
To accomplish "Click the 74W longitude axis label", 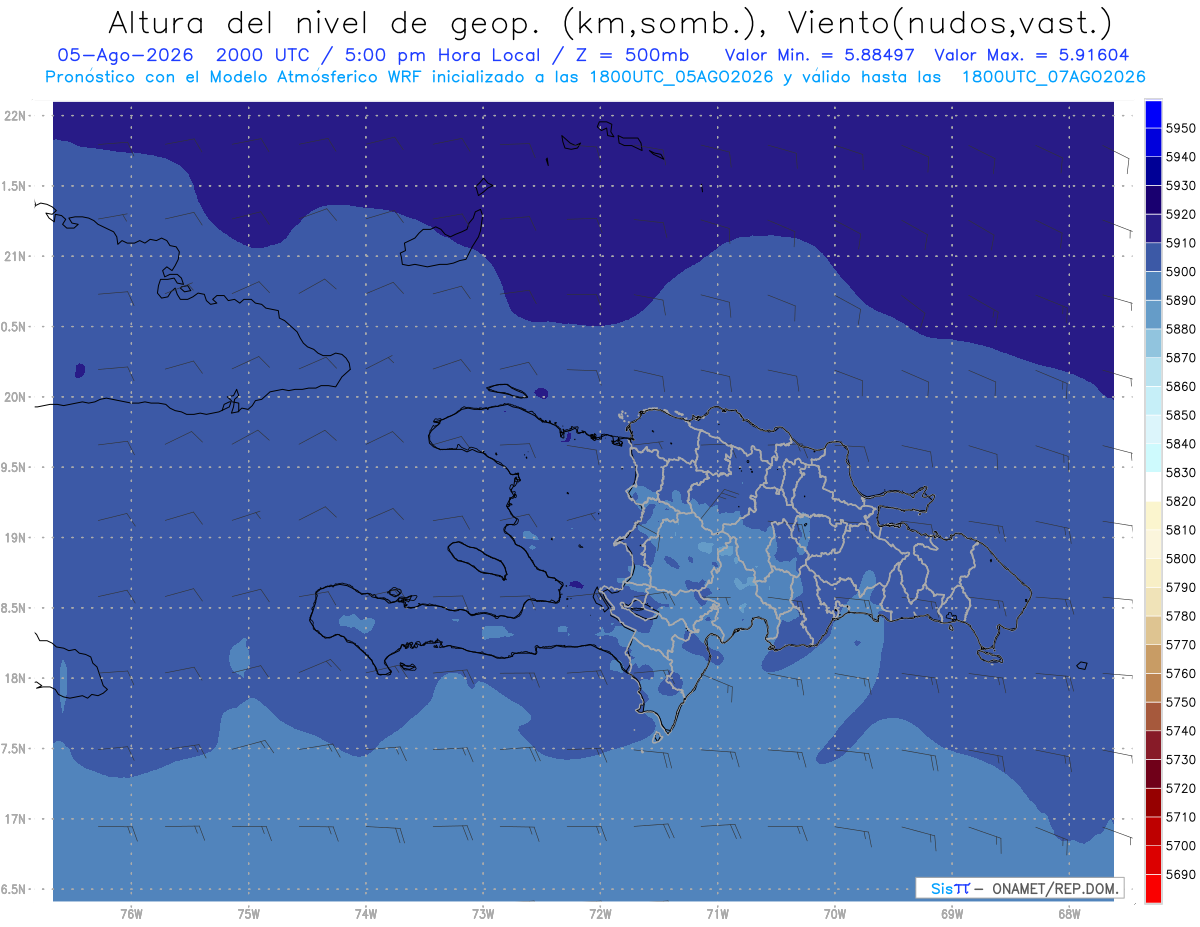I will coord(366,914).
